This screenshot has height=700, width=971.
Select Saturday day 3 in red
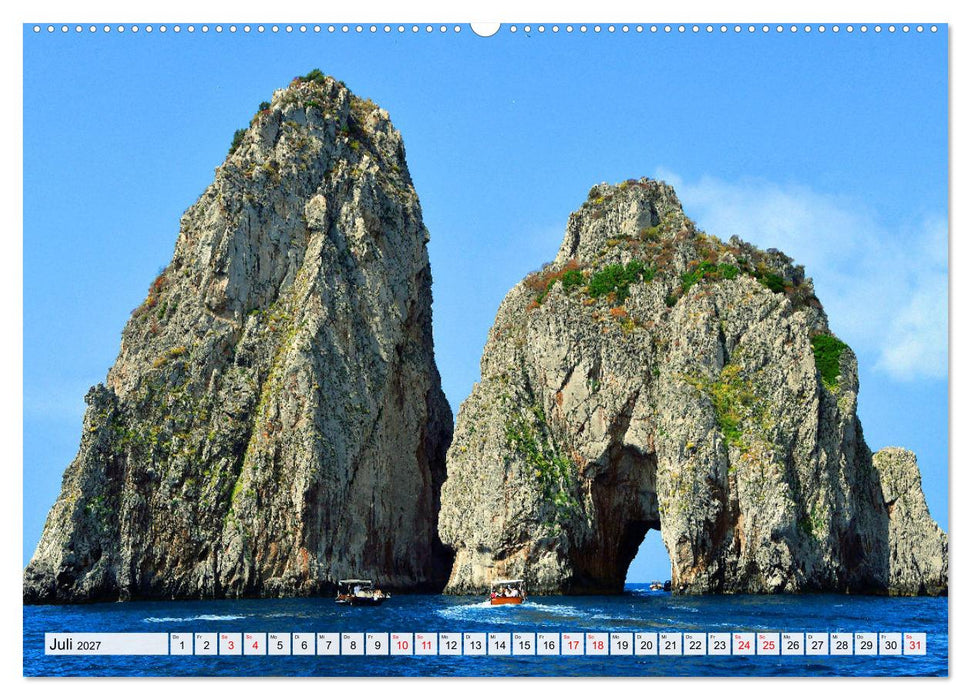[x=230, y=644]
